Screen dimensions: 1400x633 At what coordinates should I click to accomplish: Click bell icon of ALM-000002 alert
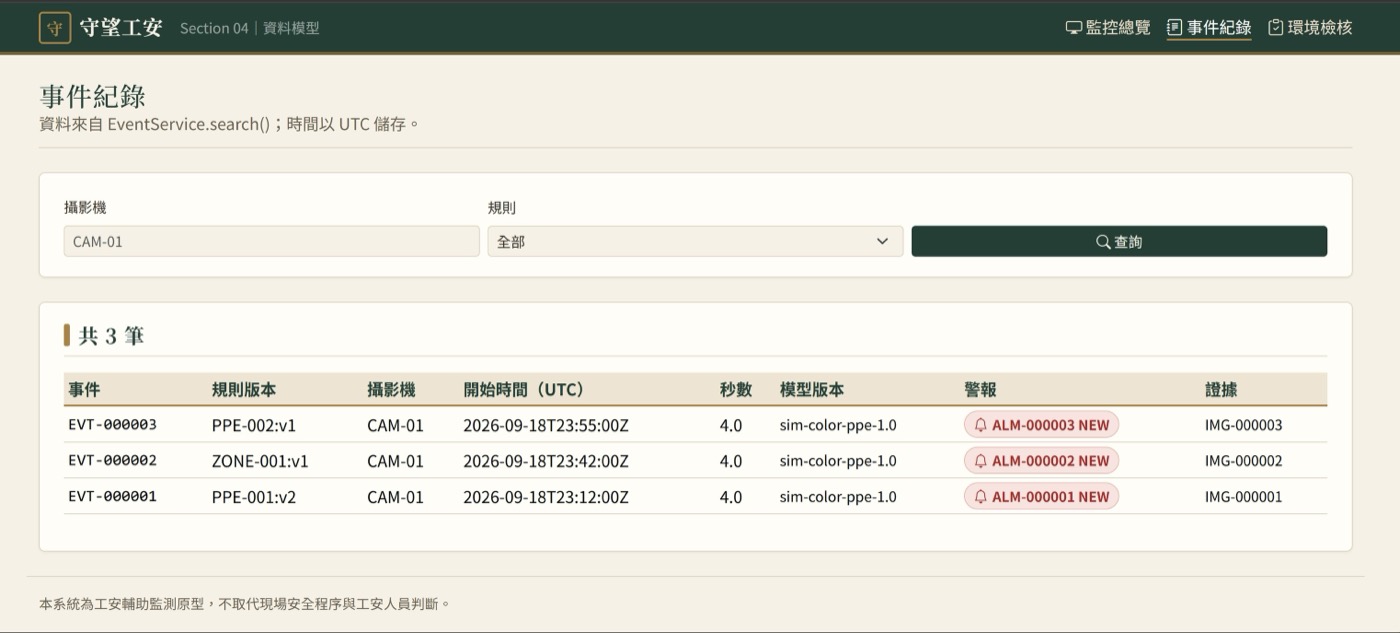pyautogui.click(x=980, y=461)
